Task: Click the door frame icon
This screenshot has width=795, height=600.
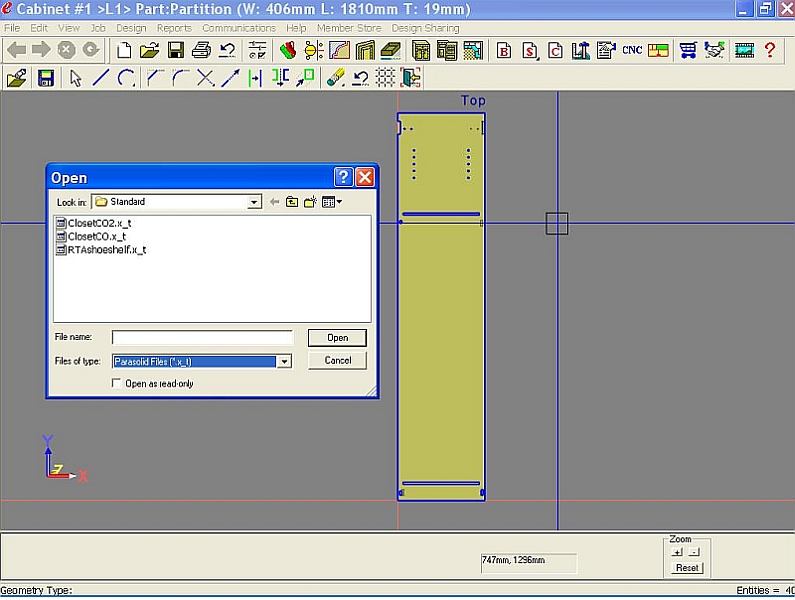Action: click(x=365, y=50)
